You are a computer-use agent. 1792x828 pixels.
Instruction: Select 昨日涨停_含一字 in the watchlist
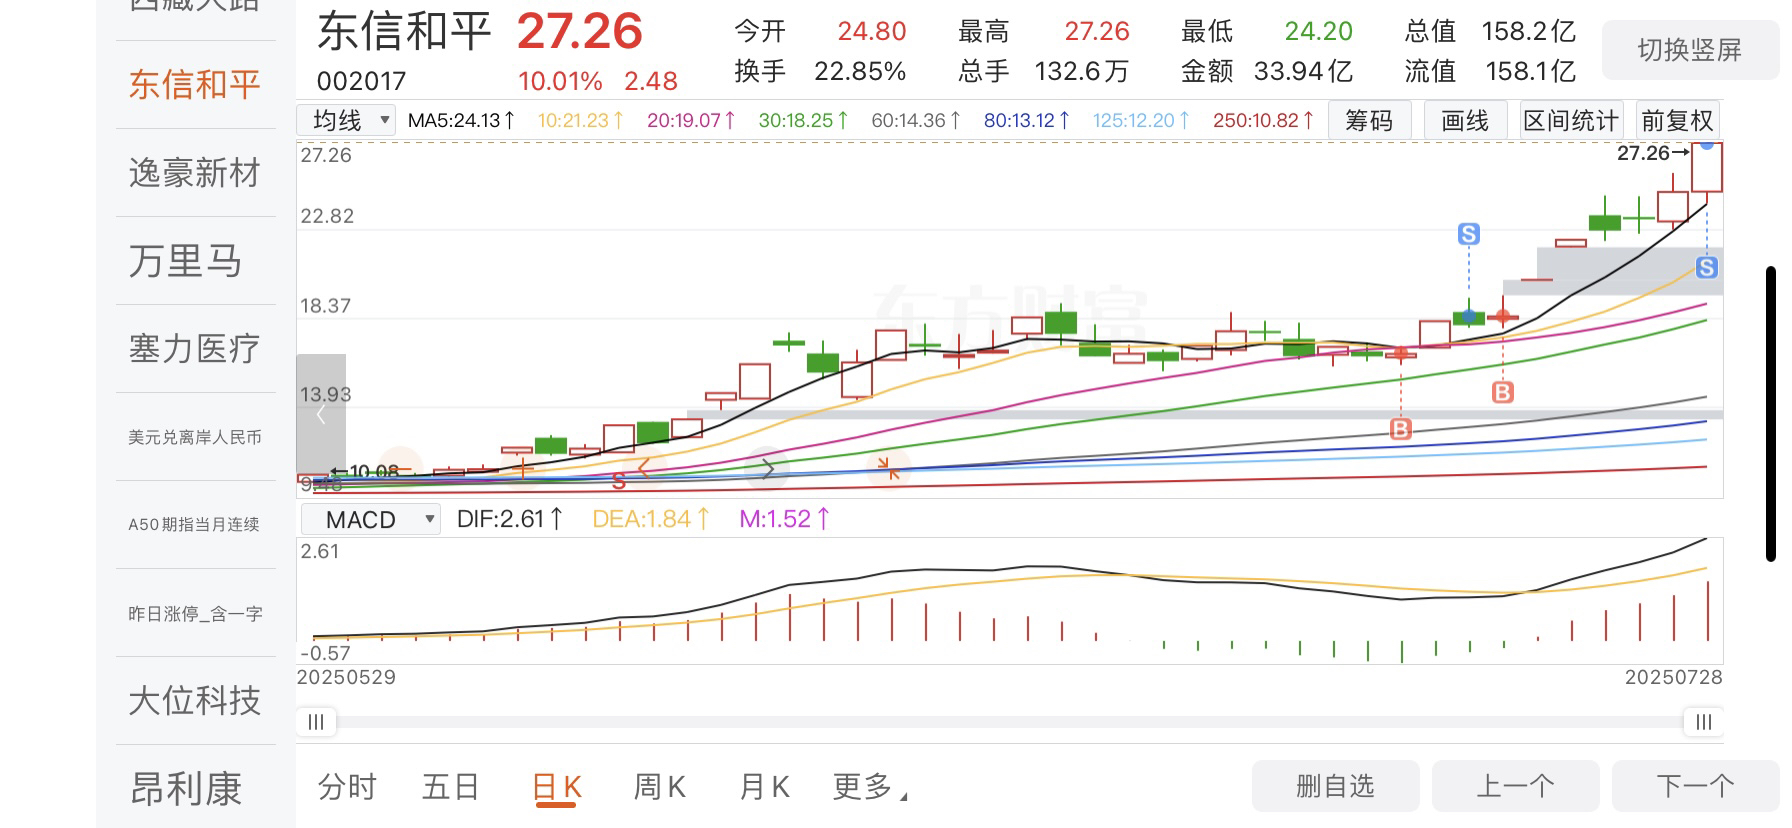(x=195, y=613)
